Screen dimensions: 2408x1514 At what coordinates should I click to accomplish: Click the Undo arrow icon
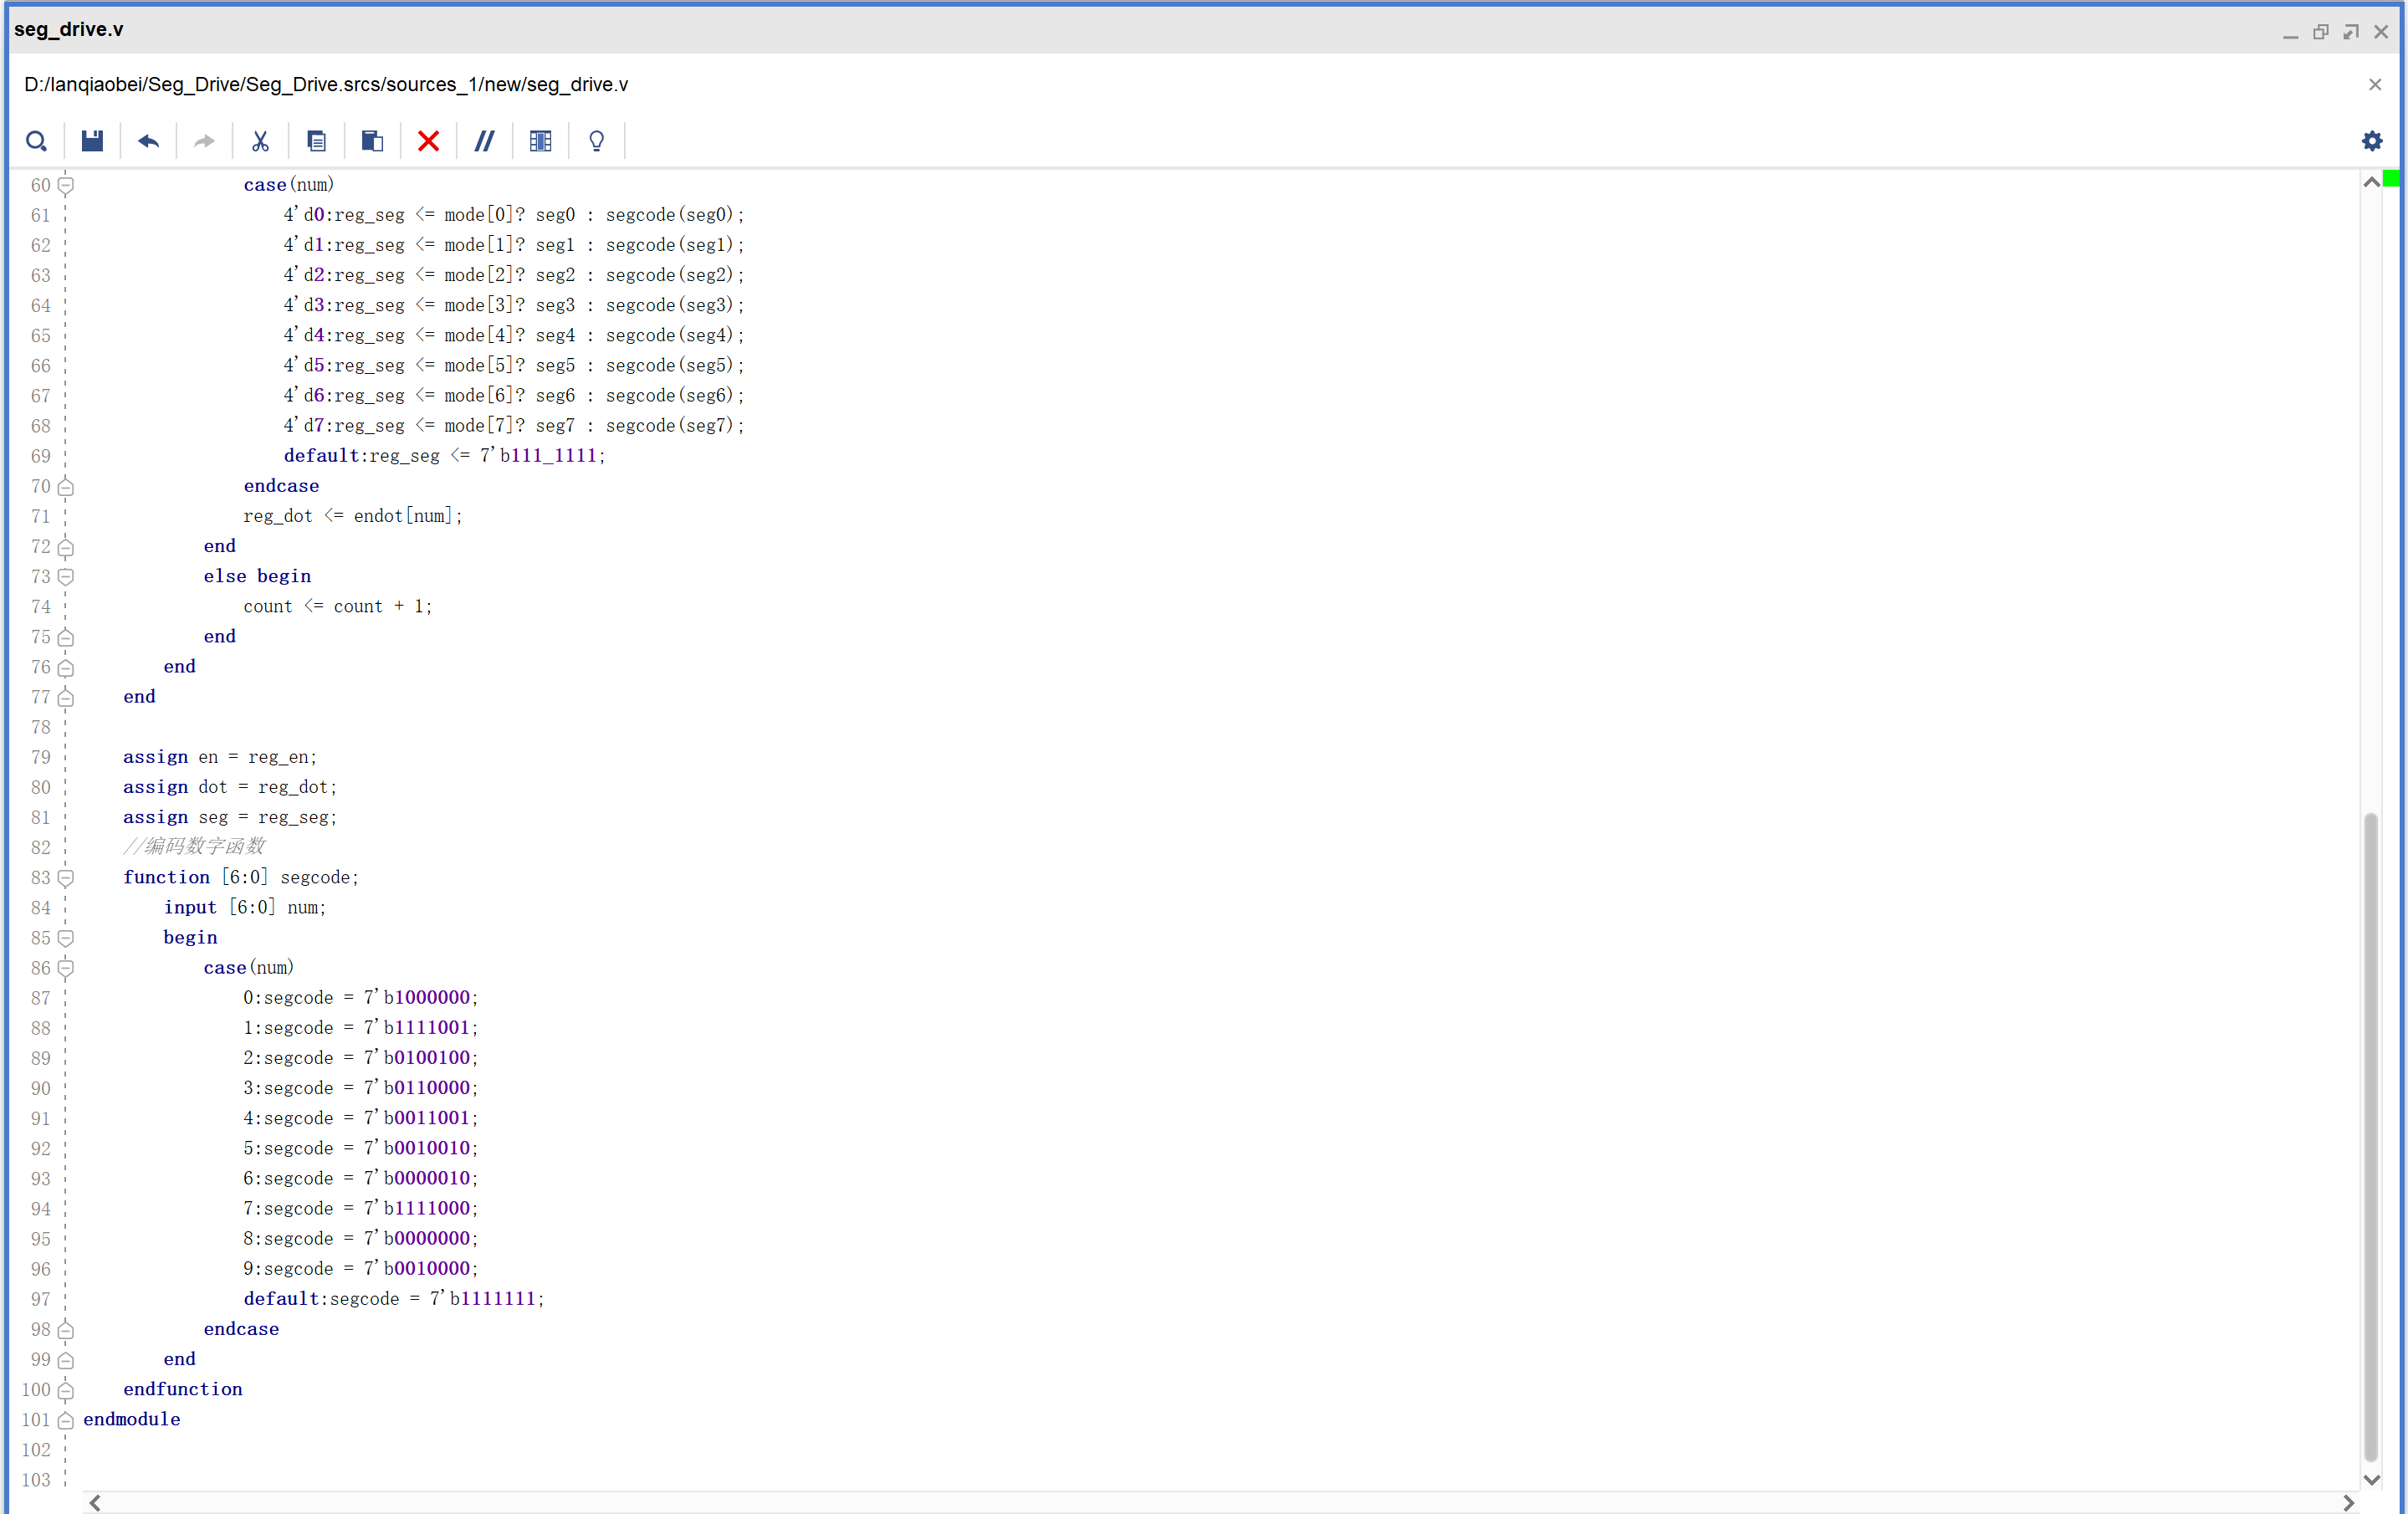coord(148,141)
